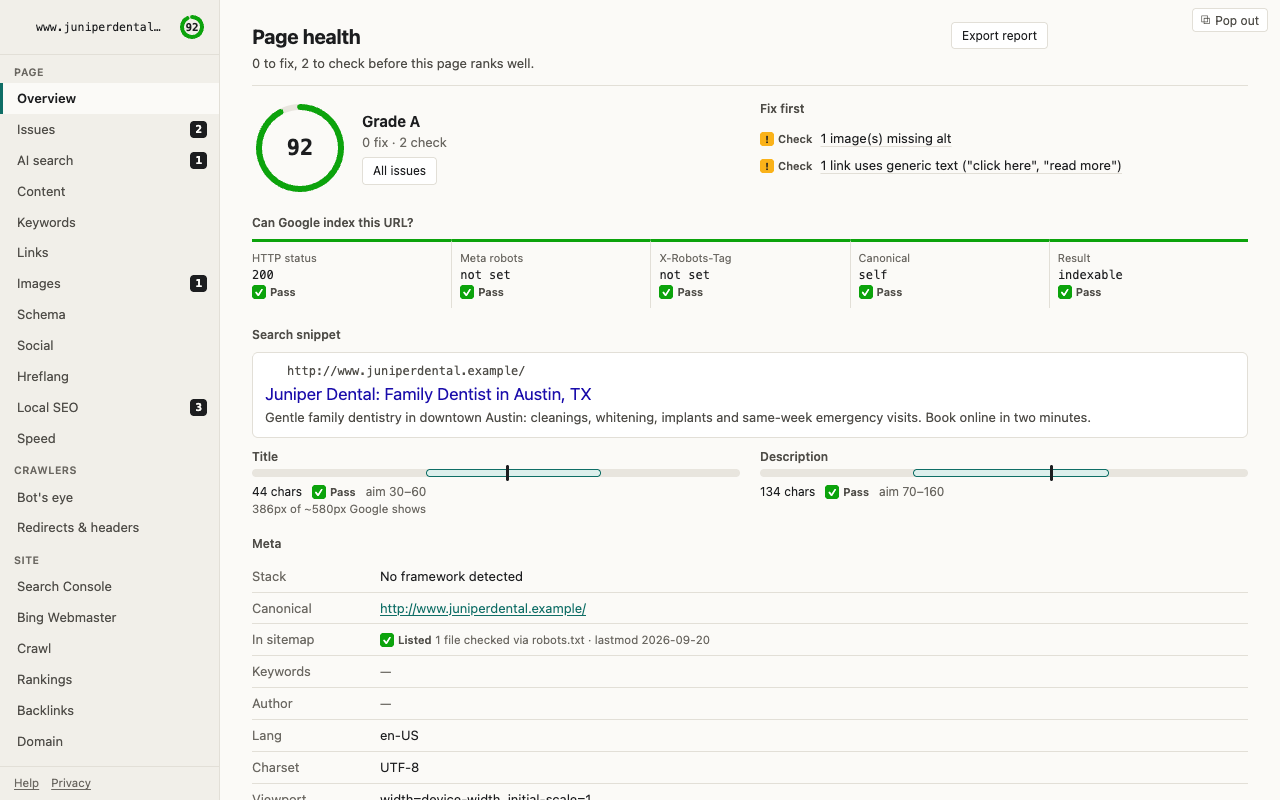The width and height of the screenshot is (1280, 800).
Task: Open the Keywords section
Action: point(110,223)
